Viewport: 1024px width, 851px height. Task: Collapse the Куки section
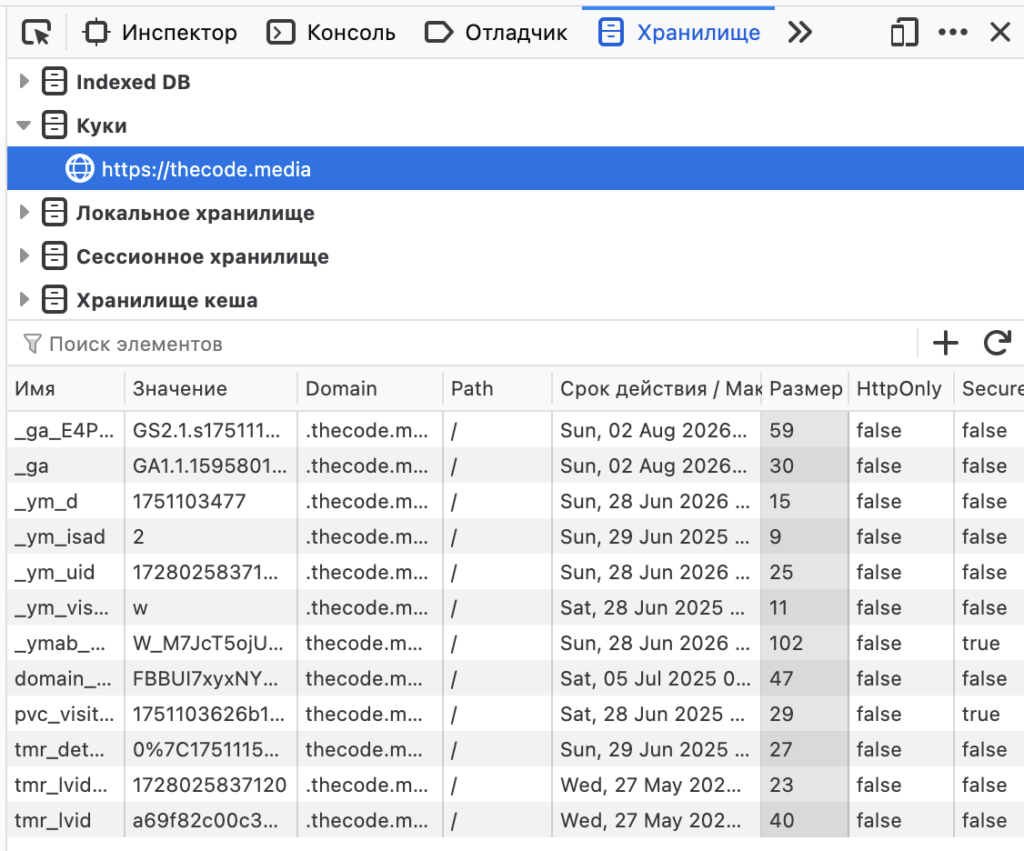(22, 125)
